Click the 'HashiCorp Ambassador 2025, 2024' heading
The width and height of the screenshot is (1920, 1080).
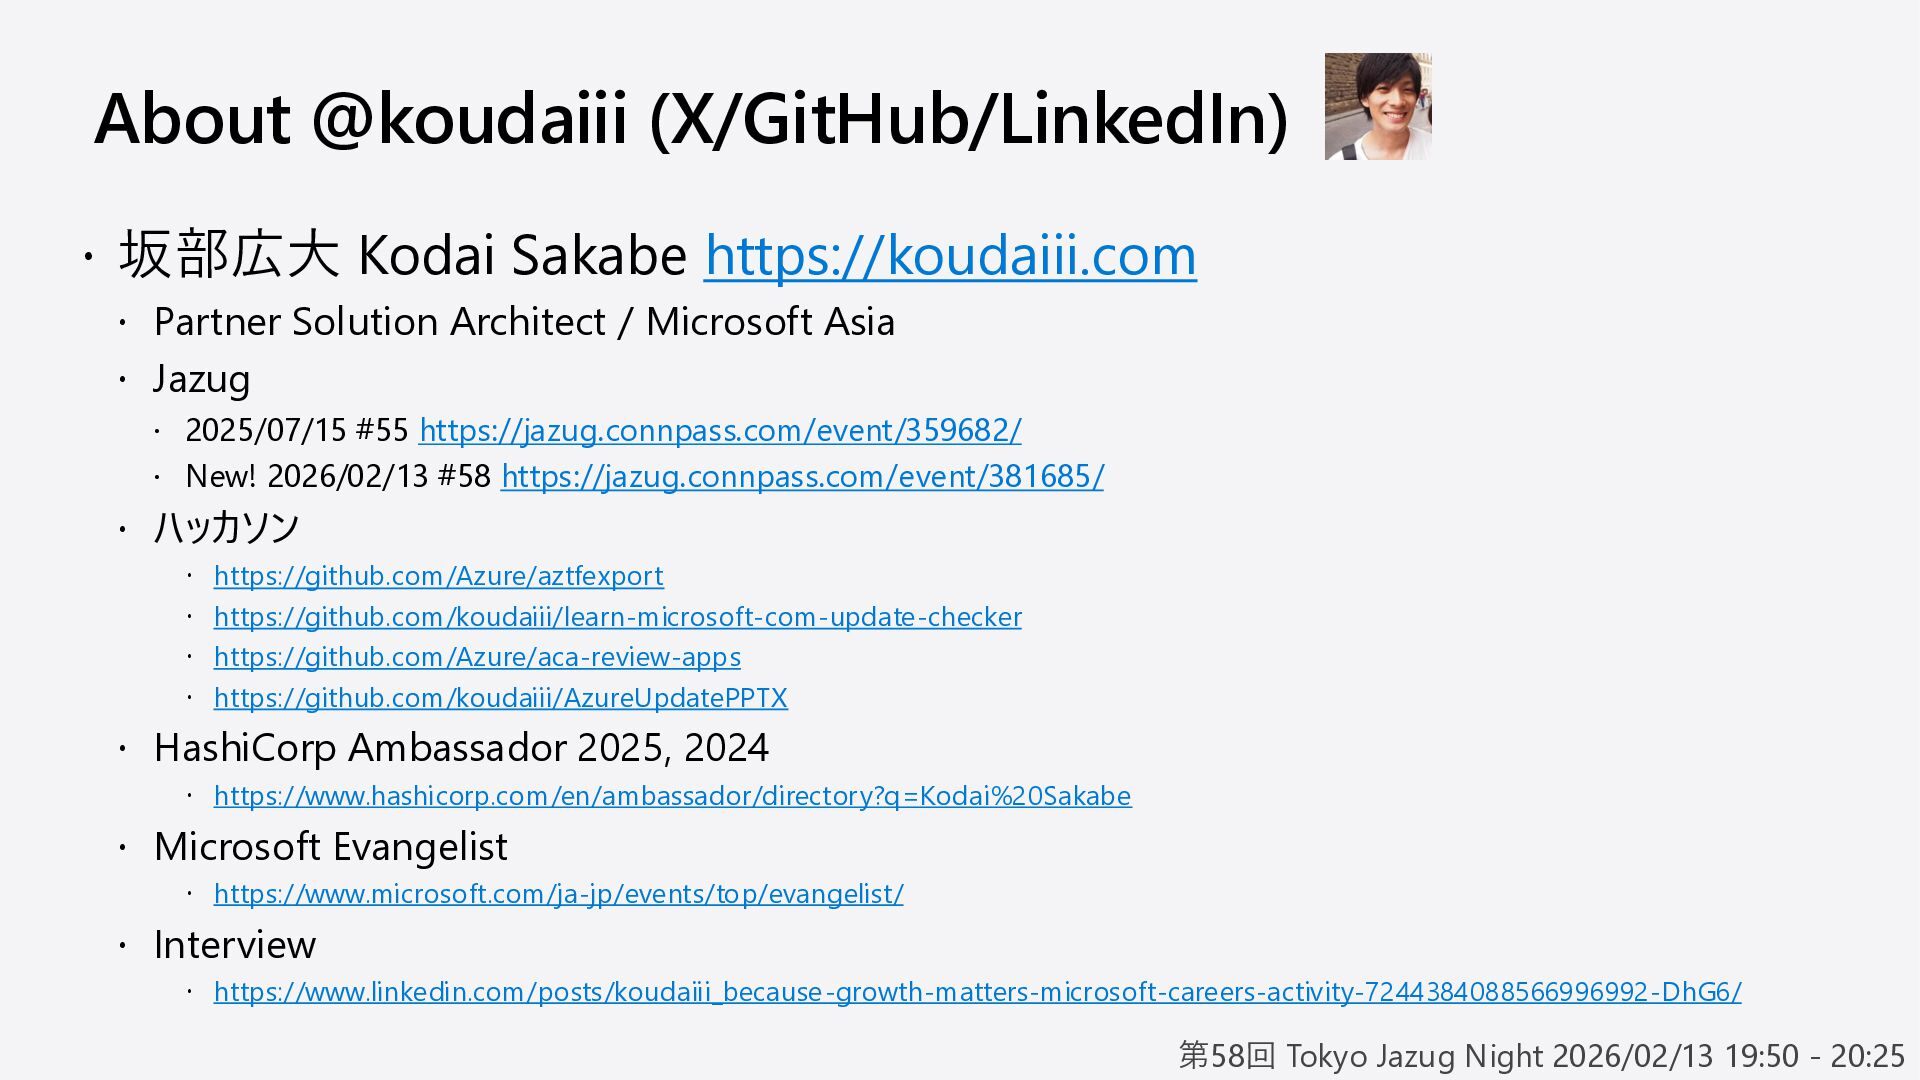461,748
